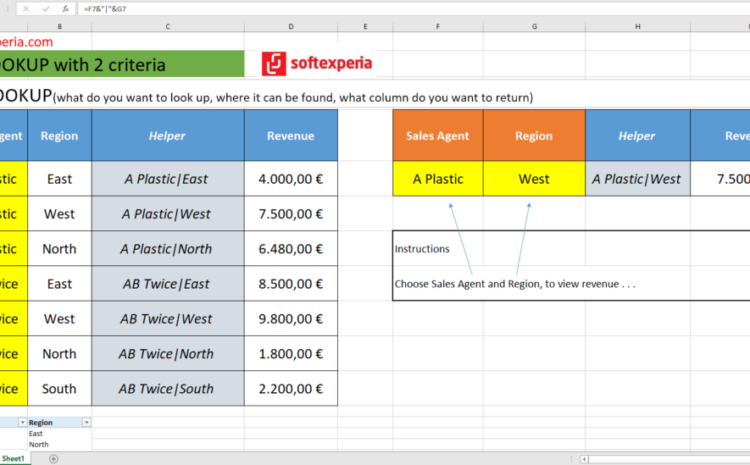Select the orange Sales Agent header

438,135
